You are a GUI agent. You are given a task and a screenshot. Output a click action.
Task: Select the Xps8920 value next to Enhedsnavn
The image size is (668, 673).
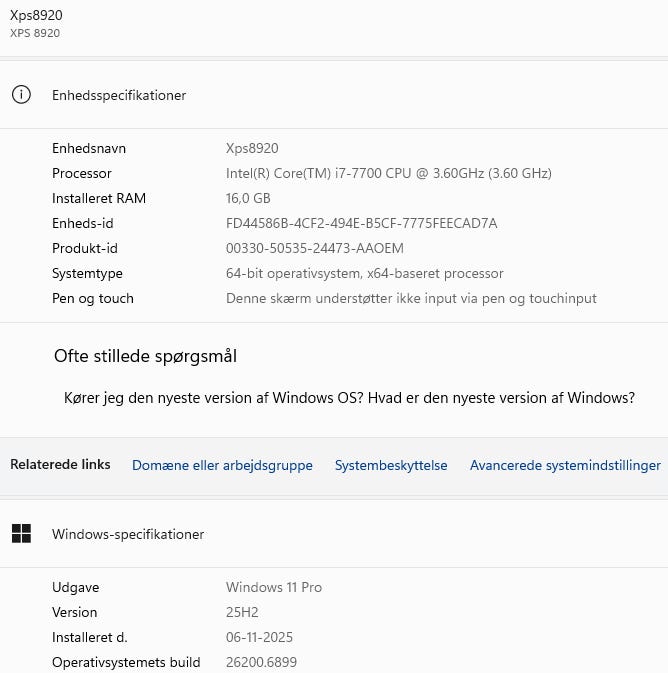tap(252, 148)
